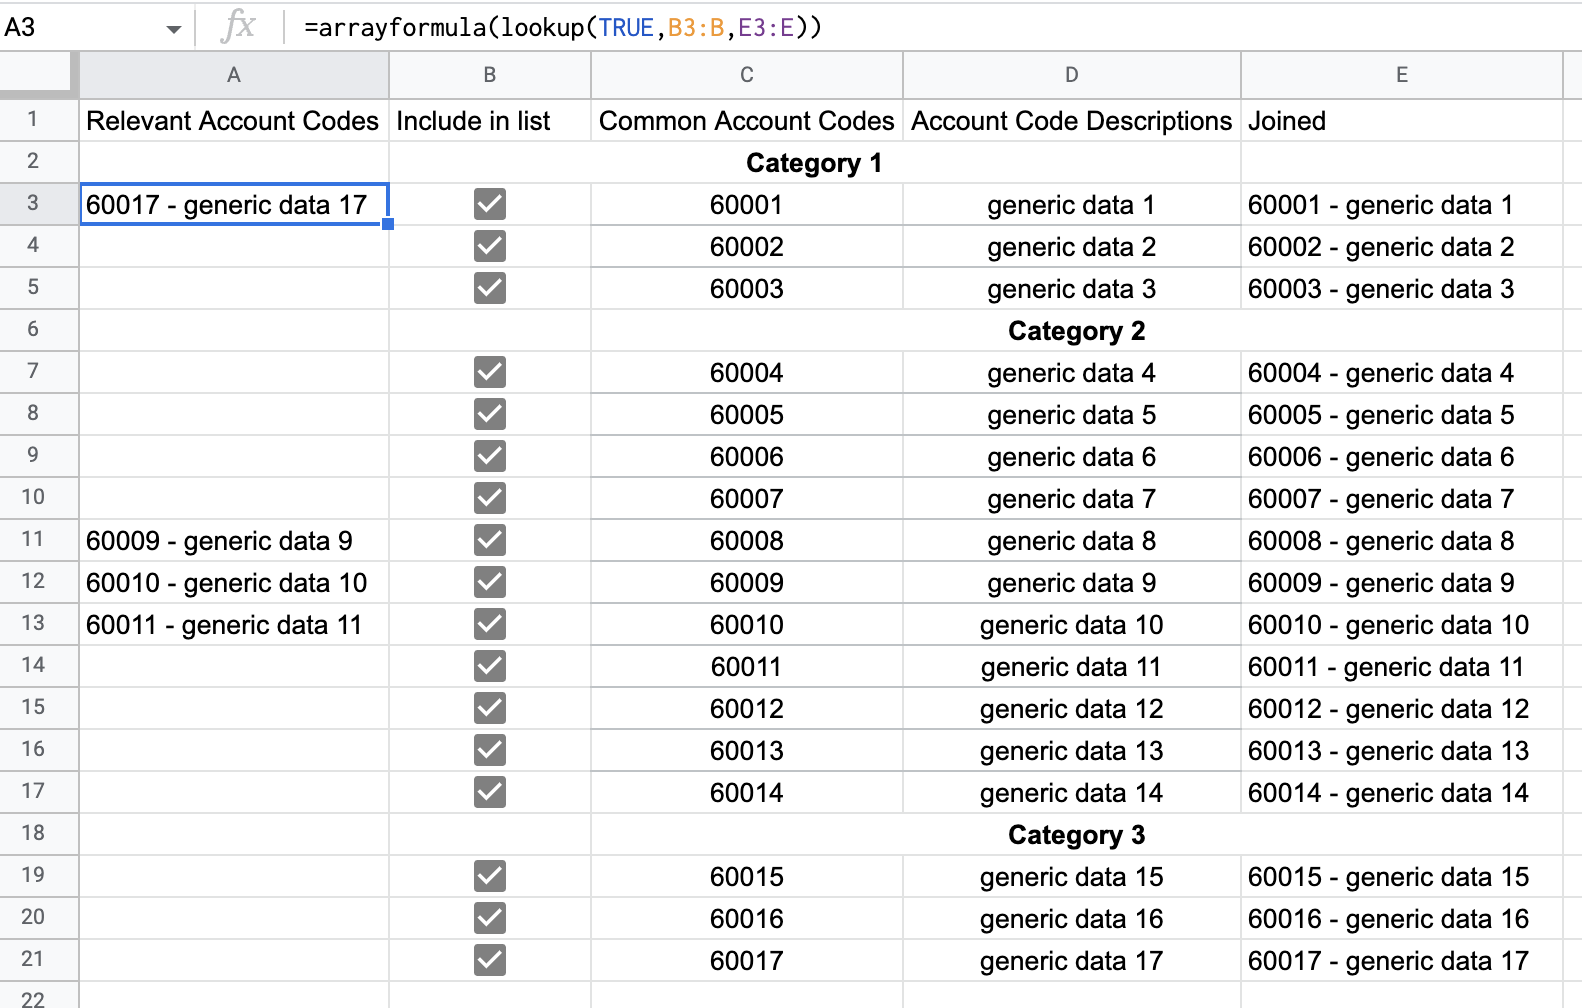Click the 'Category 2' cell
Viewport: 1582px width, 1008px height.
coord(1077,330)
